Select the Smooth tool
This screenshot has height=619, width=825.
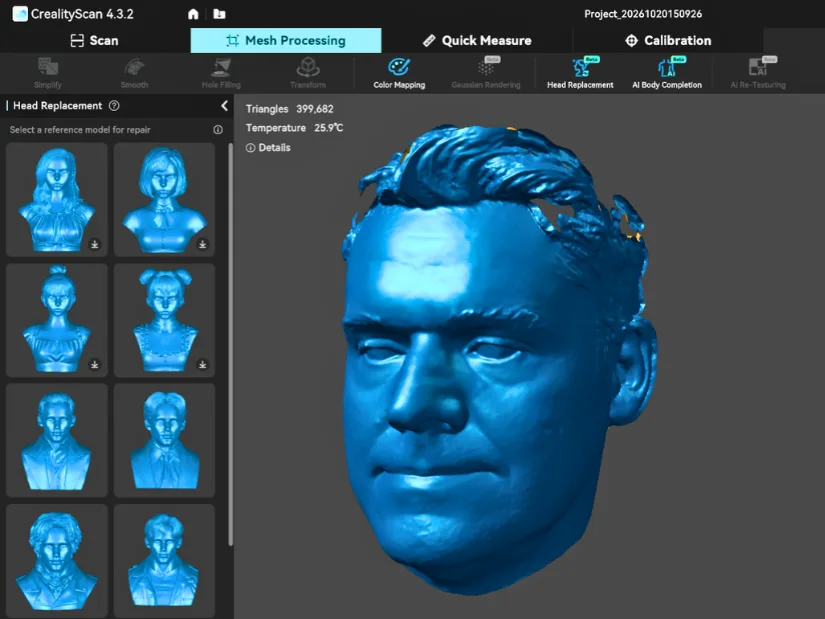[x=134, y=74]
